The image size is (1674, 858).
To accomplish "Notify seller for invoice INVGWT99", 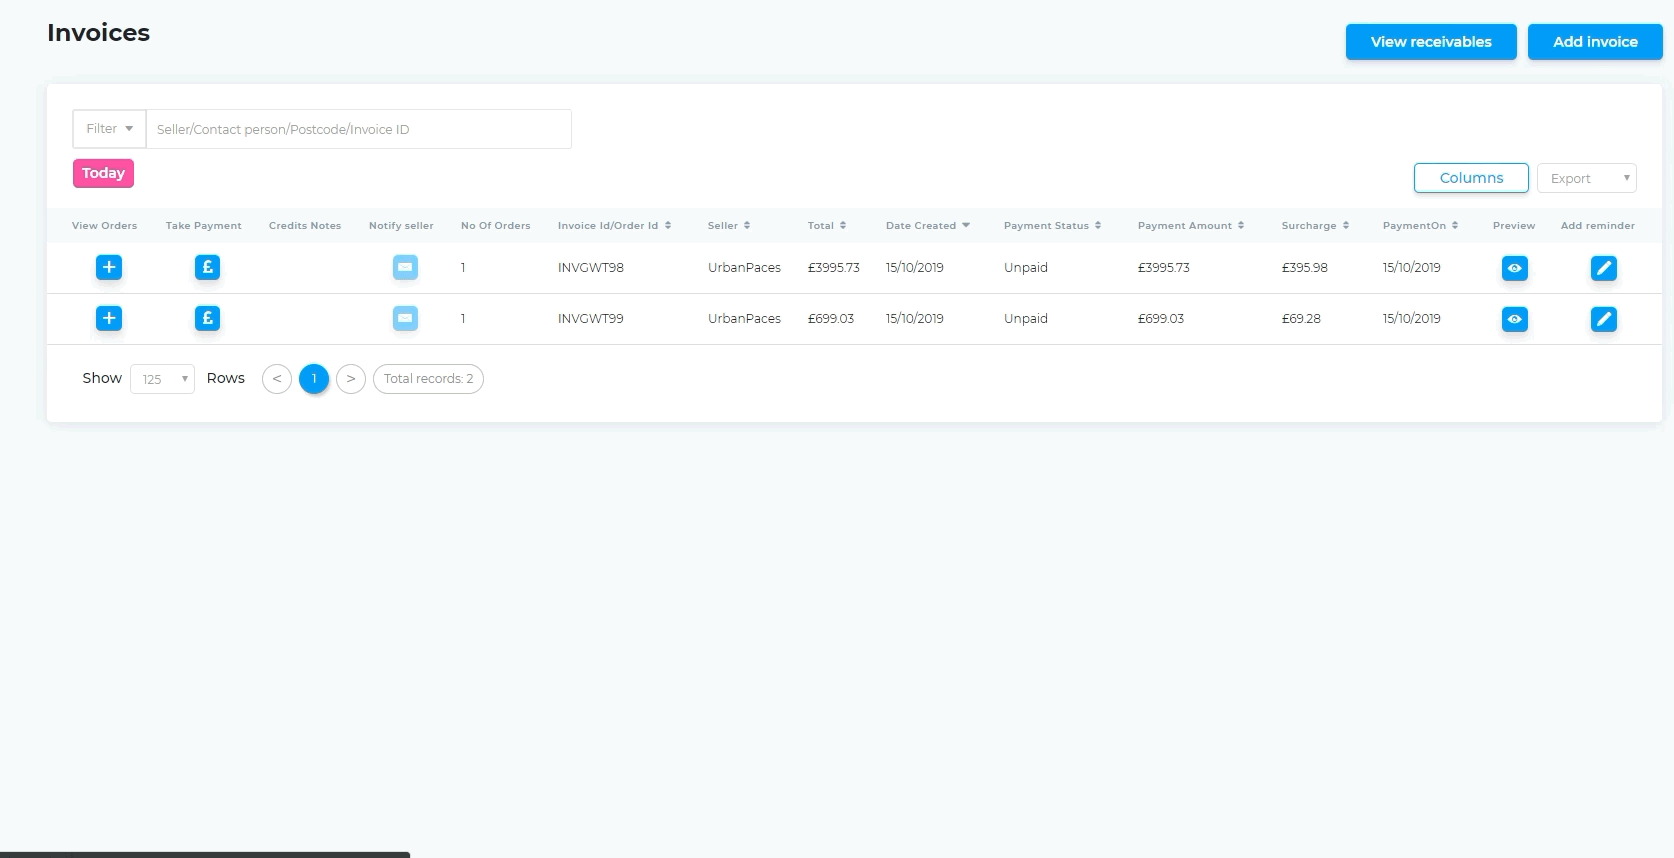I will tap(405, 318).
